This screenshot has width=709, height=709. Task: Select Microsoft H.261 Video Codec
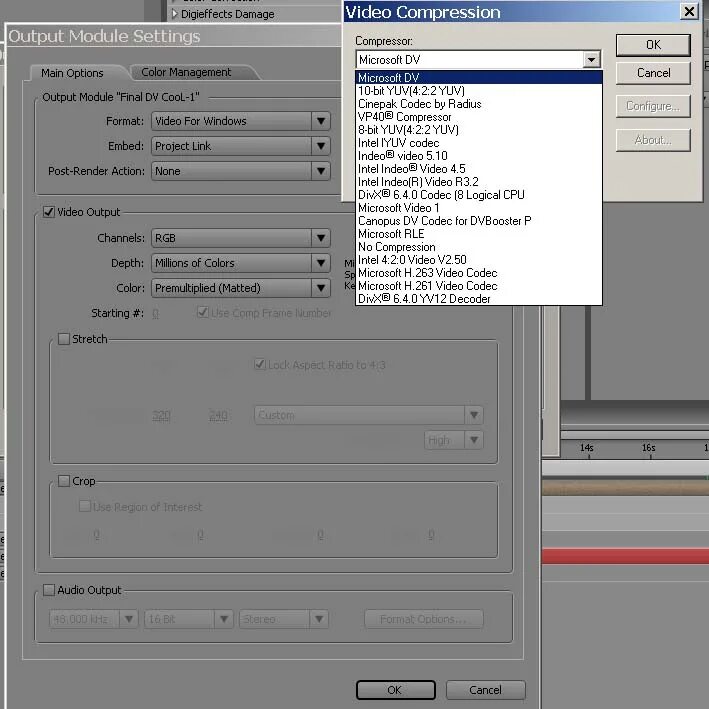479,286
